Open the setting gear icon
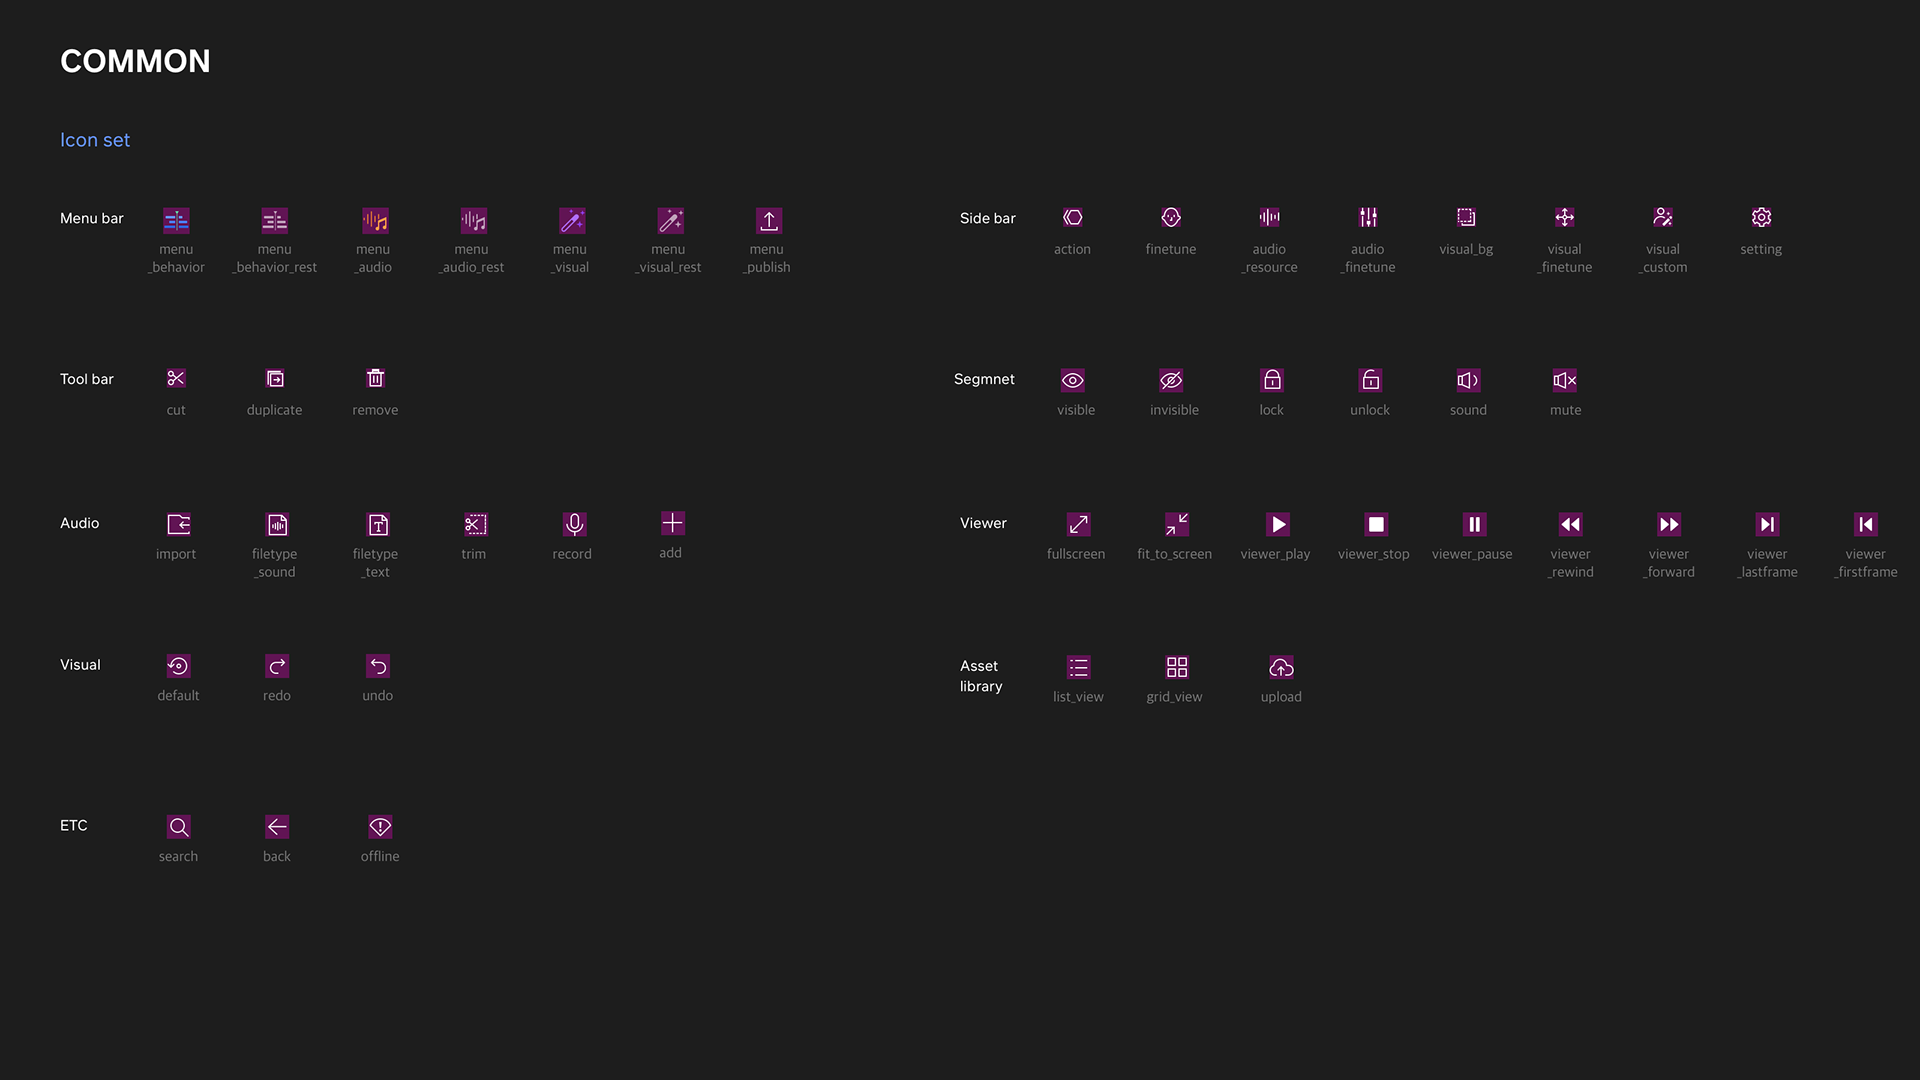 (x=1761, y=217)
